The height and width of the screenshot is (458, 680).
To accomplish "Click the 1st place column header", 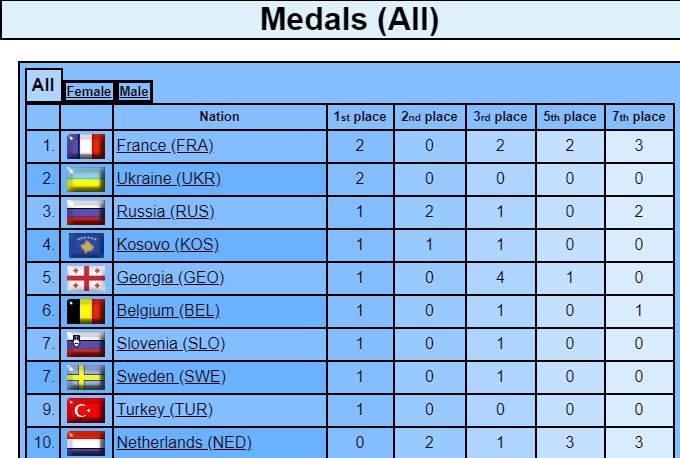I will [x=360, y=117].
